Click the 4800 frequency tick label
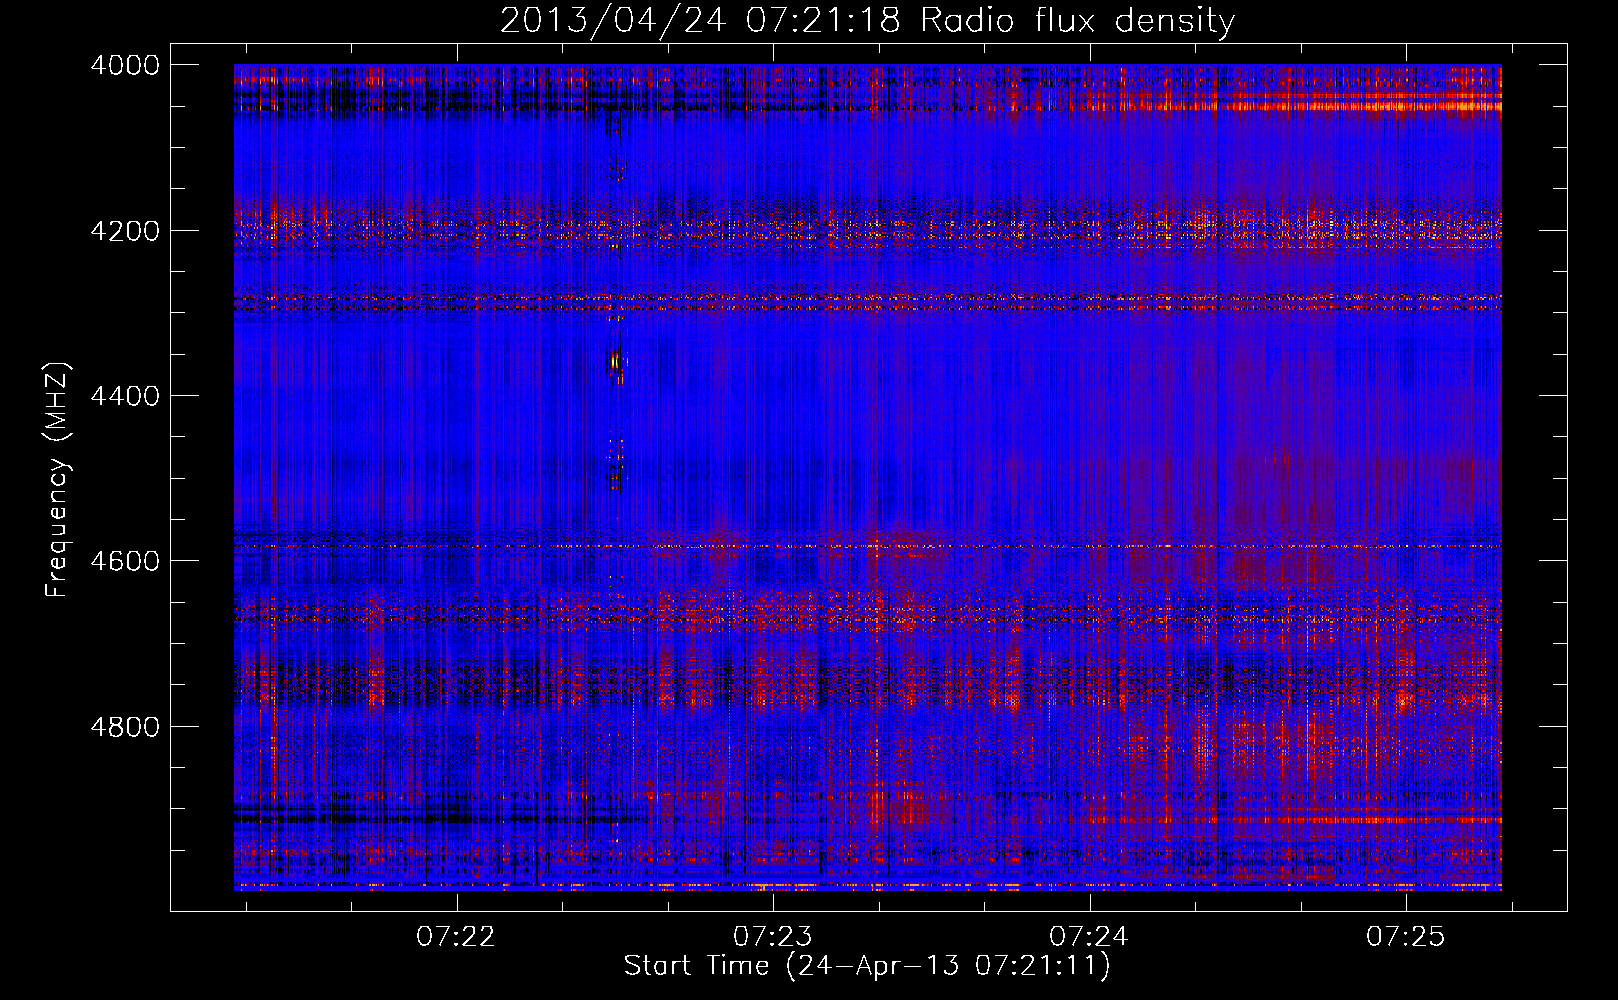This screenshot has height=1000, width=1618. coord(125,727)
